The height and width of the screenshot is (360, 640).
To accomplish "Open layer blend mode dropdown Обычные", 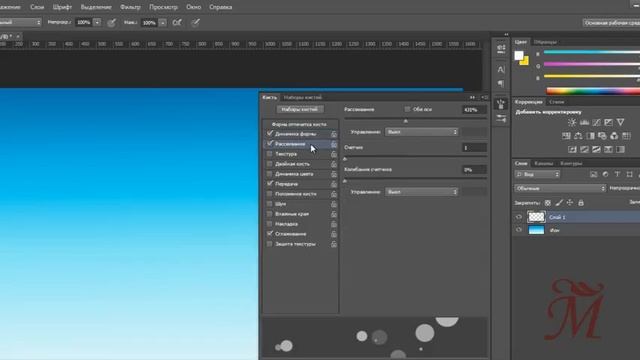I will 560,188.
